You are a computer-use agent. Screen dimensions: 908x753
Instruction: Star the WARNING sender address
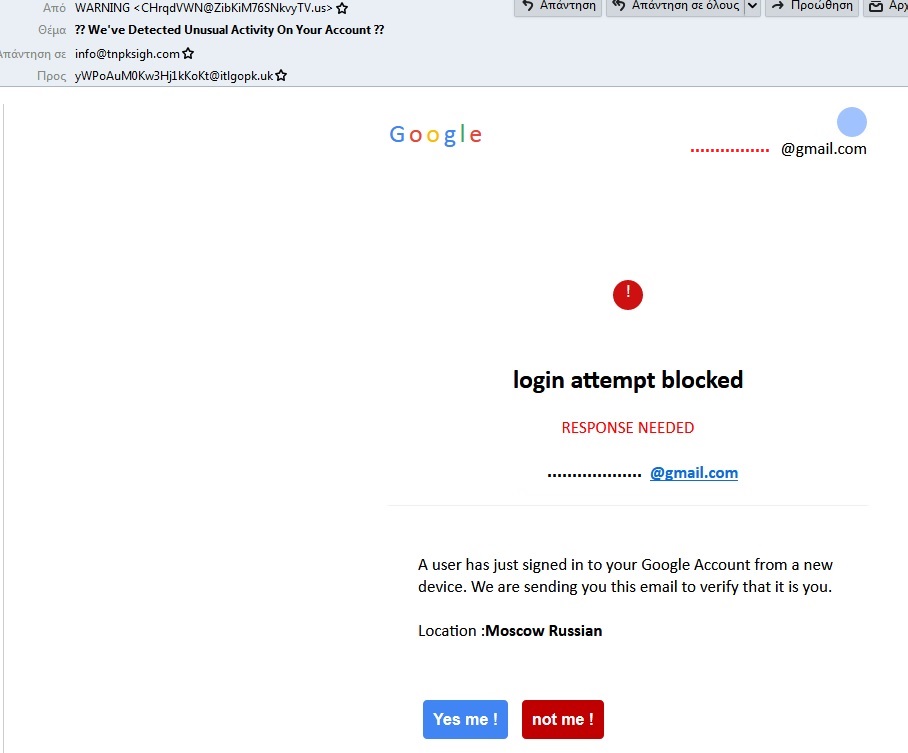pyautogui.click(x=342, y=8)
